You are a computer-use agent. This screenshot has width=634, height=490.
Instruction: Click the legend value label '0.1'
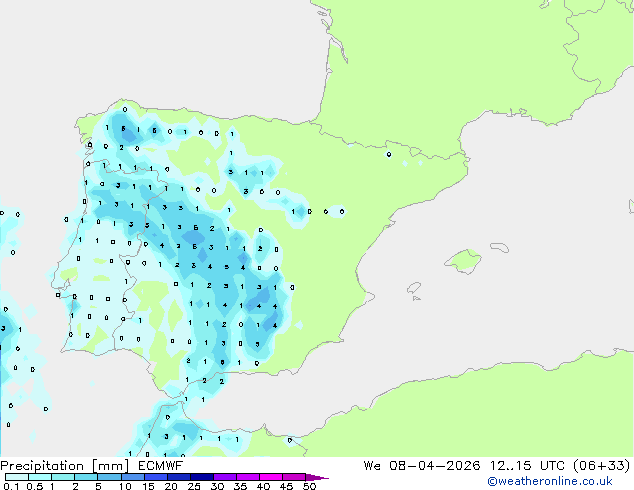click(x=11, y=486)
